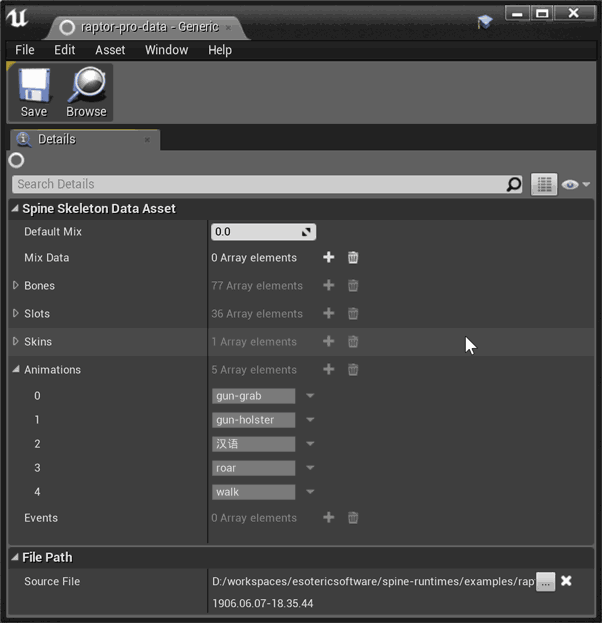
Task: Collapse the Animations array
Action: click(x=15, y=370)
